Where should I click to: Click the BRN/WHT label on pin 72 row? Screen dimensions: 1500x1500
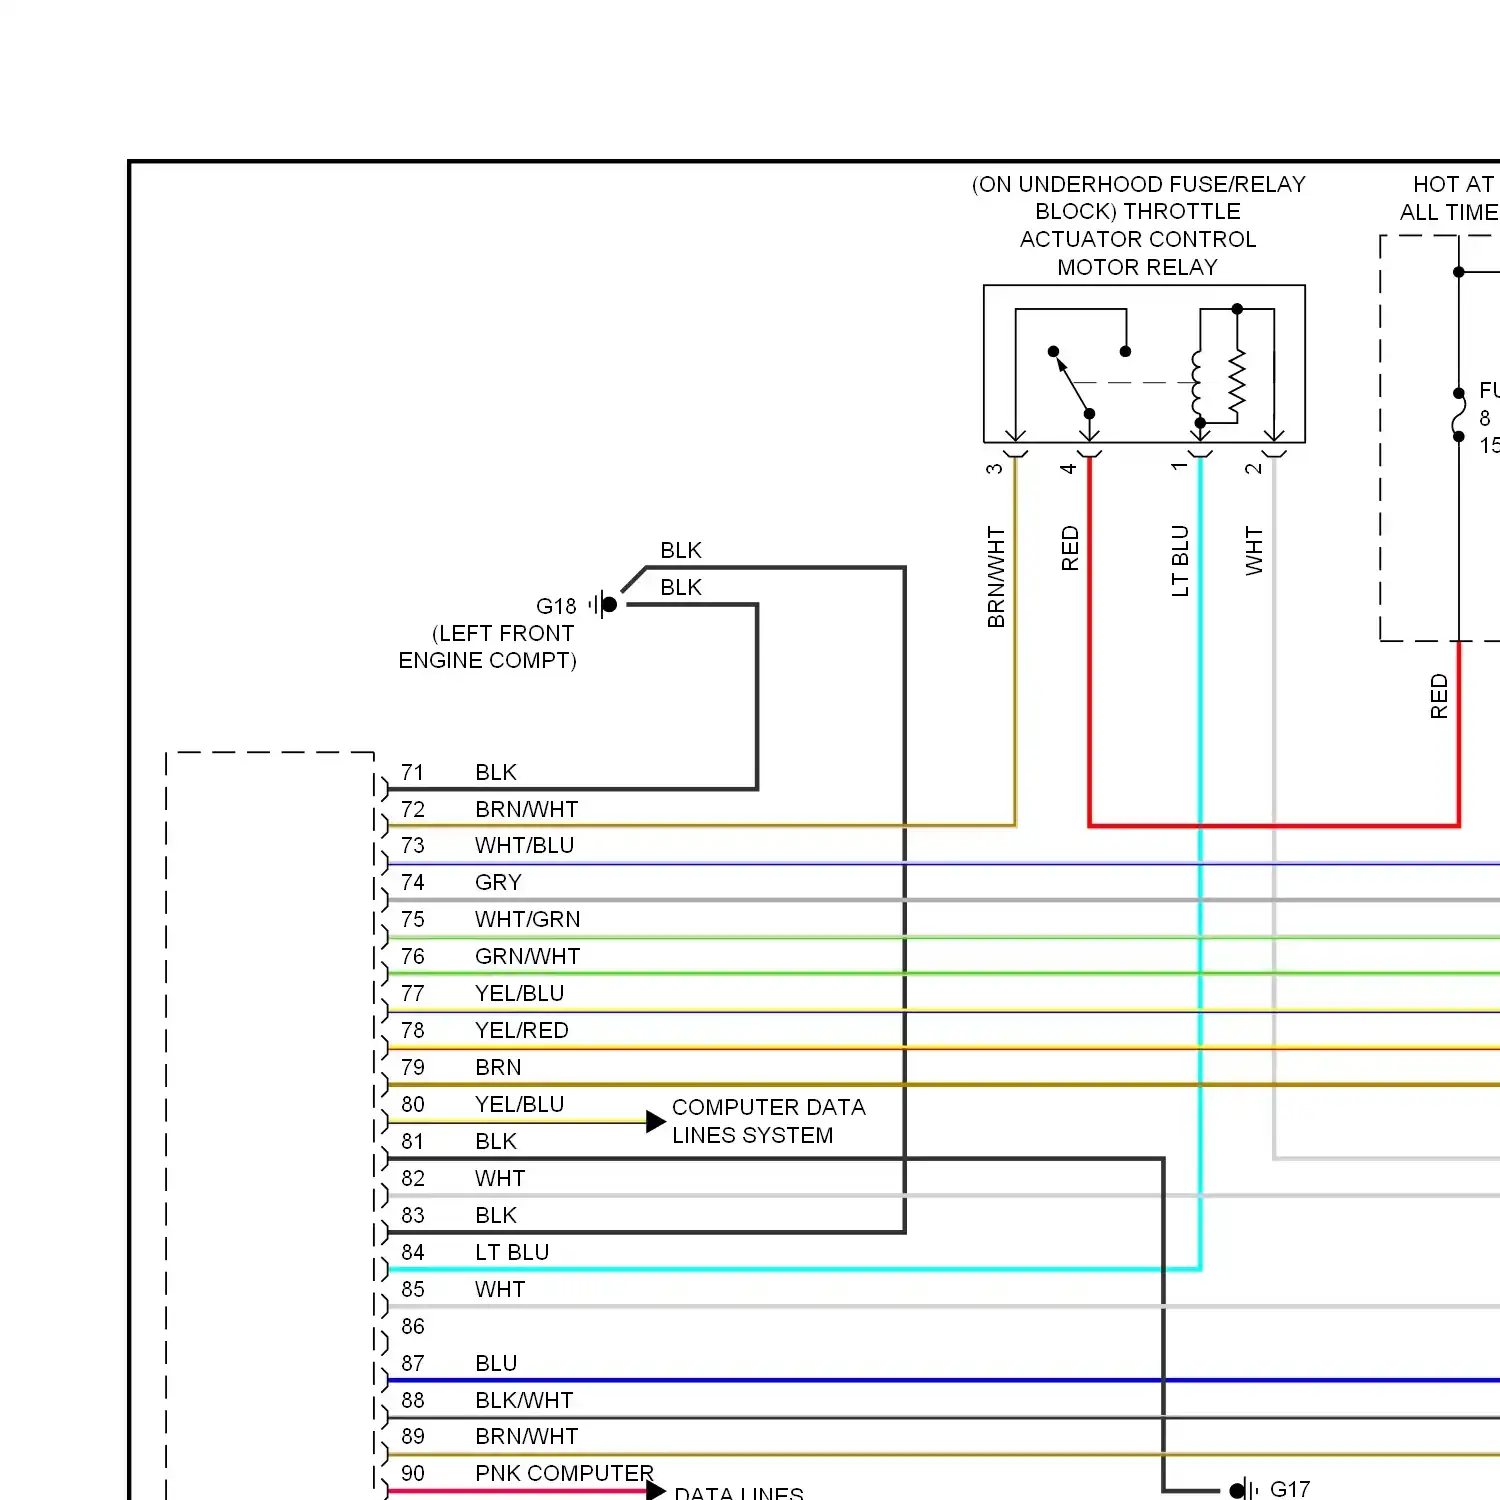526,809
